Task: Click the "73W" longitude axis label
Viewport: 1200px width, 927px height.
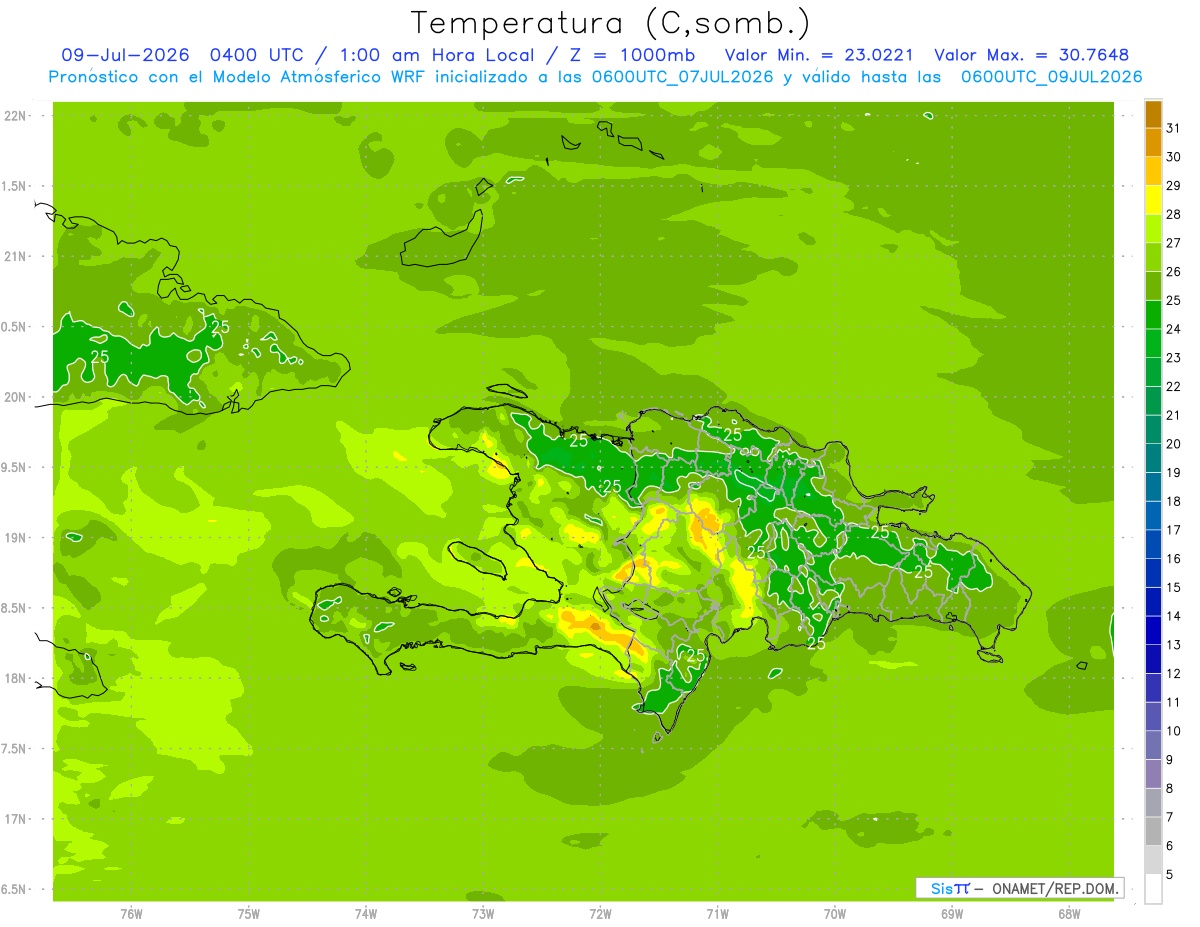Action: pyautogui.click(x=483, y=913)
